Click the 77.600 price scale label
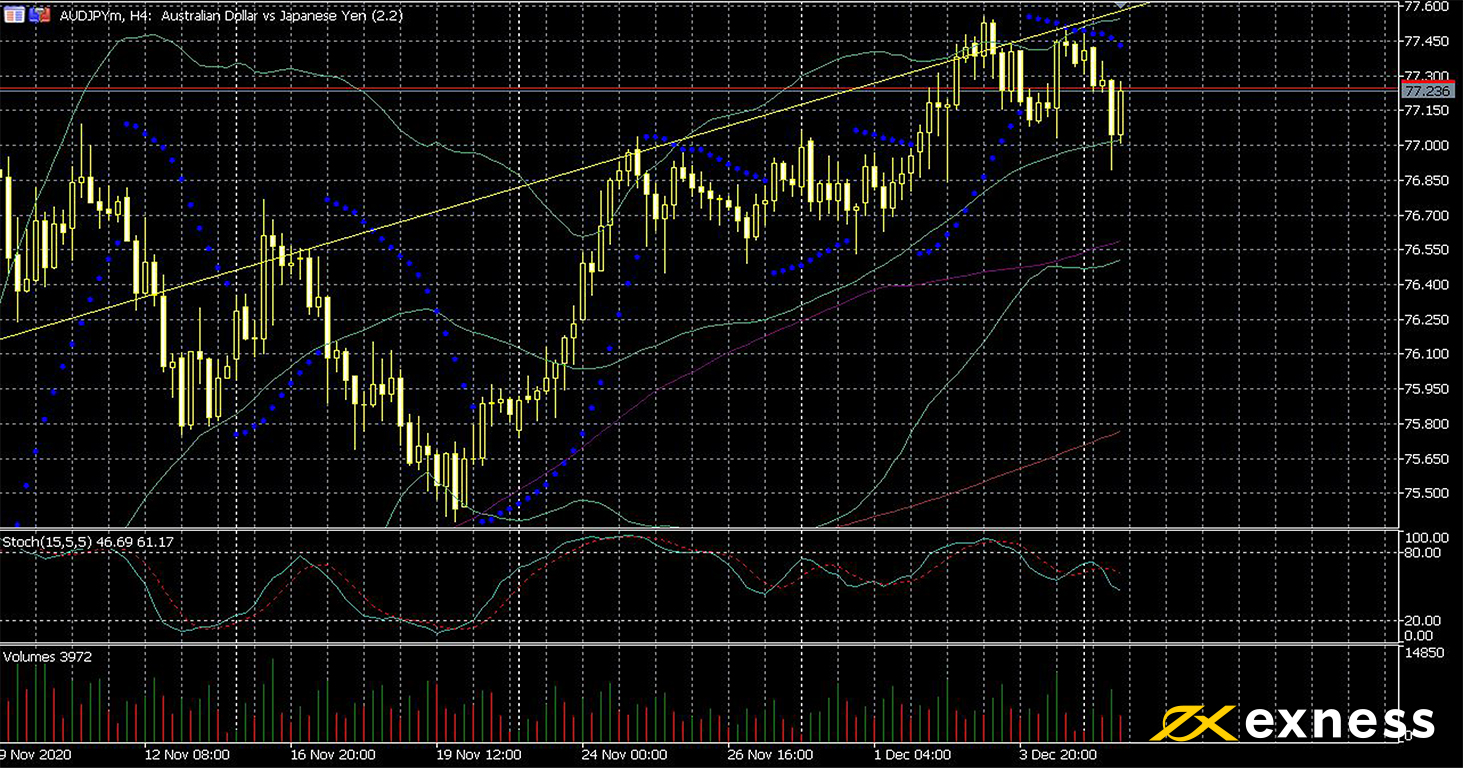The image size is (1463, 768). click(x=1425, y=6)
